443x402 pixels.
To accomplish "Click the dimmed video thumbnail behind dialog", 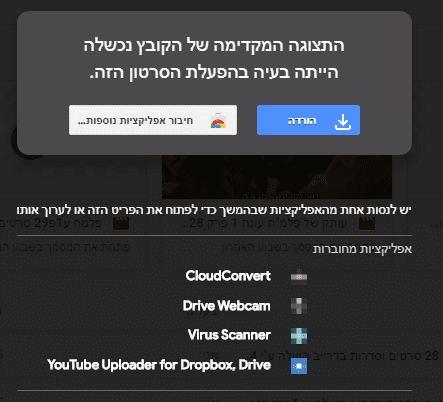I will tap(277, 177).
